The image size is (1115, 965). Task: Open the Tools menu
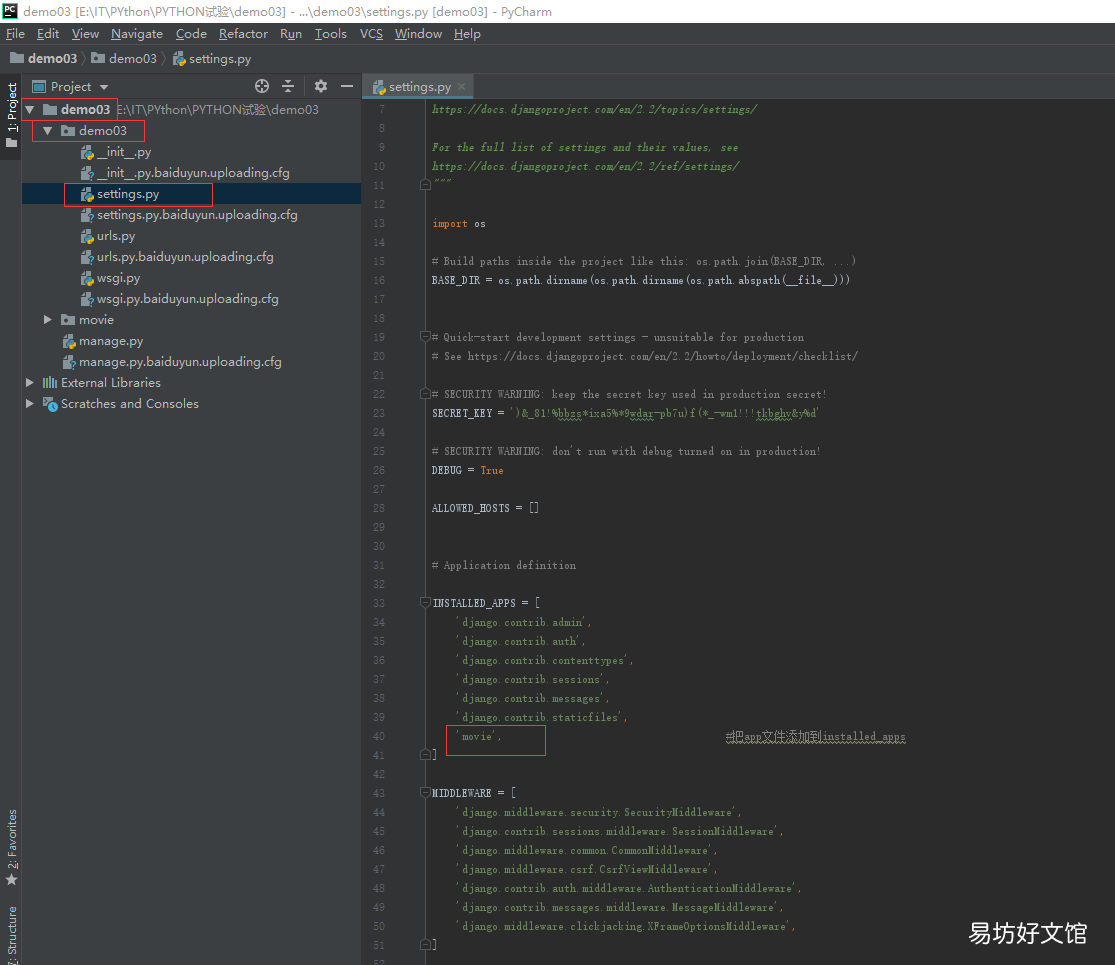(x=331, y=34)
